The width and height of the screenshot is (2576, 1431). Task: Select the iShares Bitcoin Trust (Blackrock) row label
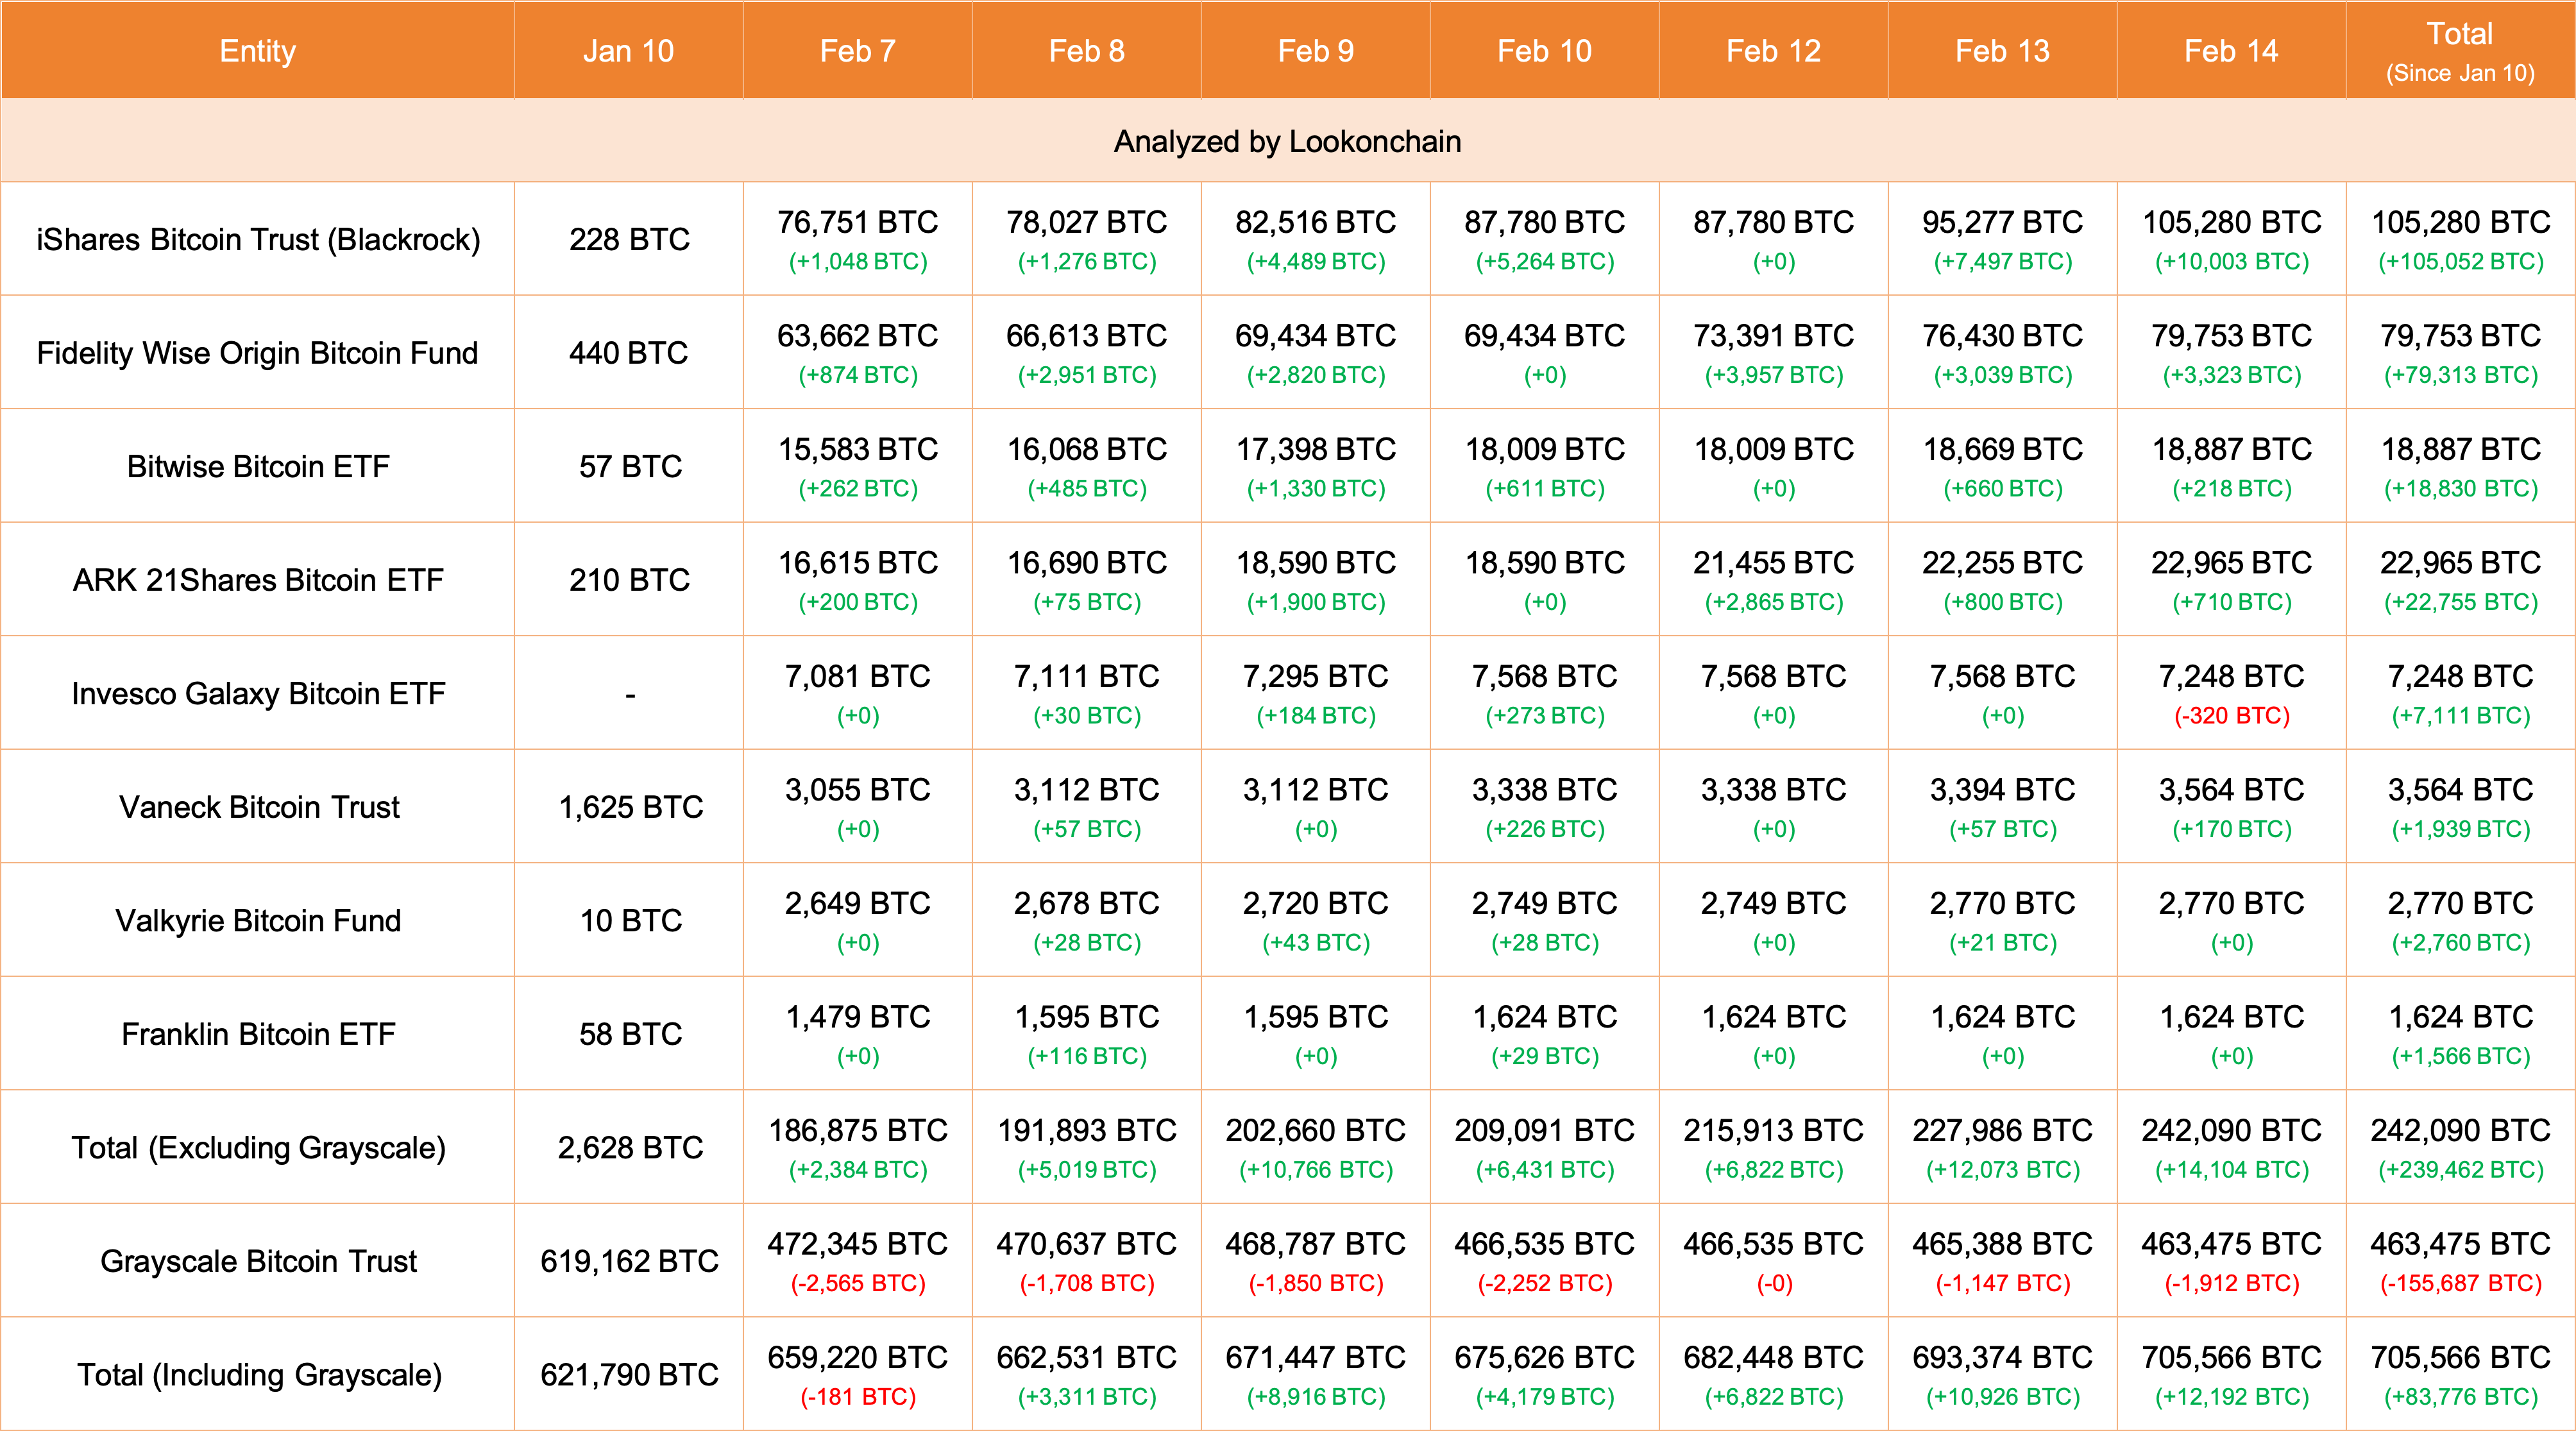[258, 240]
